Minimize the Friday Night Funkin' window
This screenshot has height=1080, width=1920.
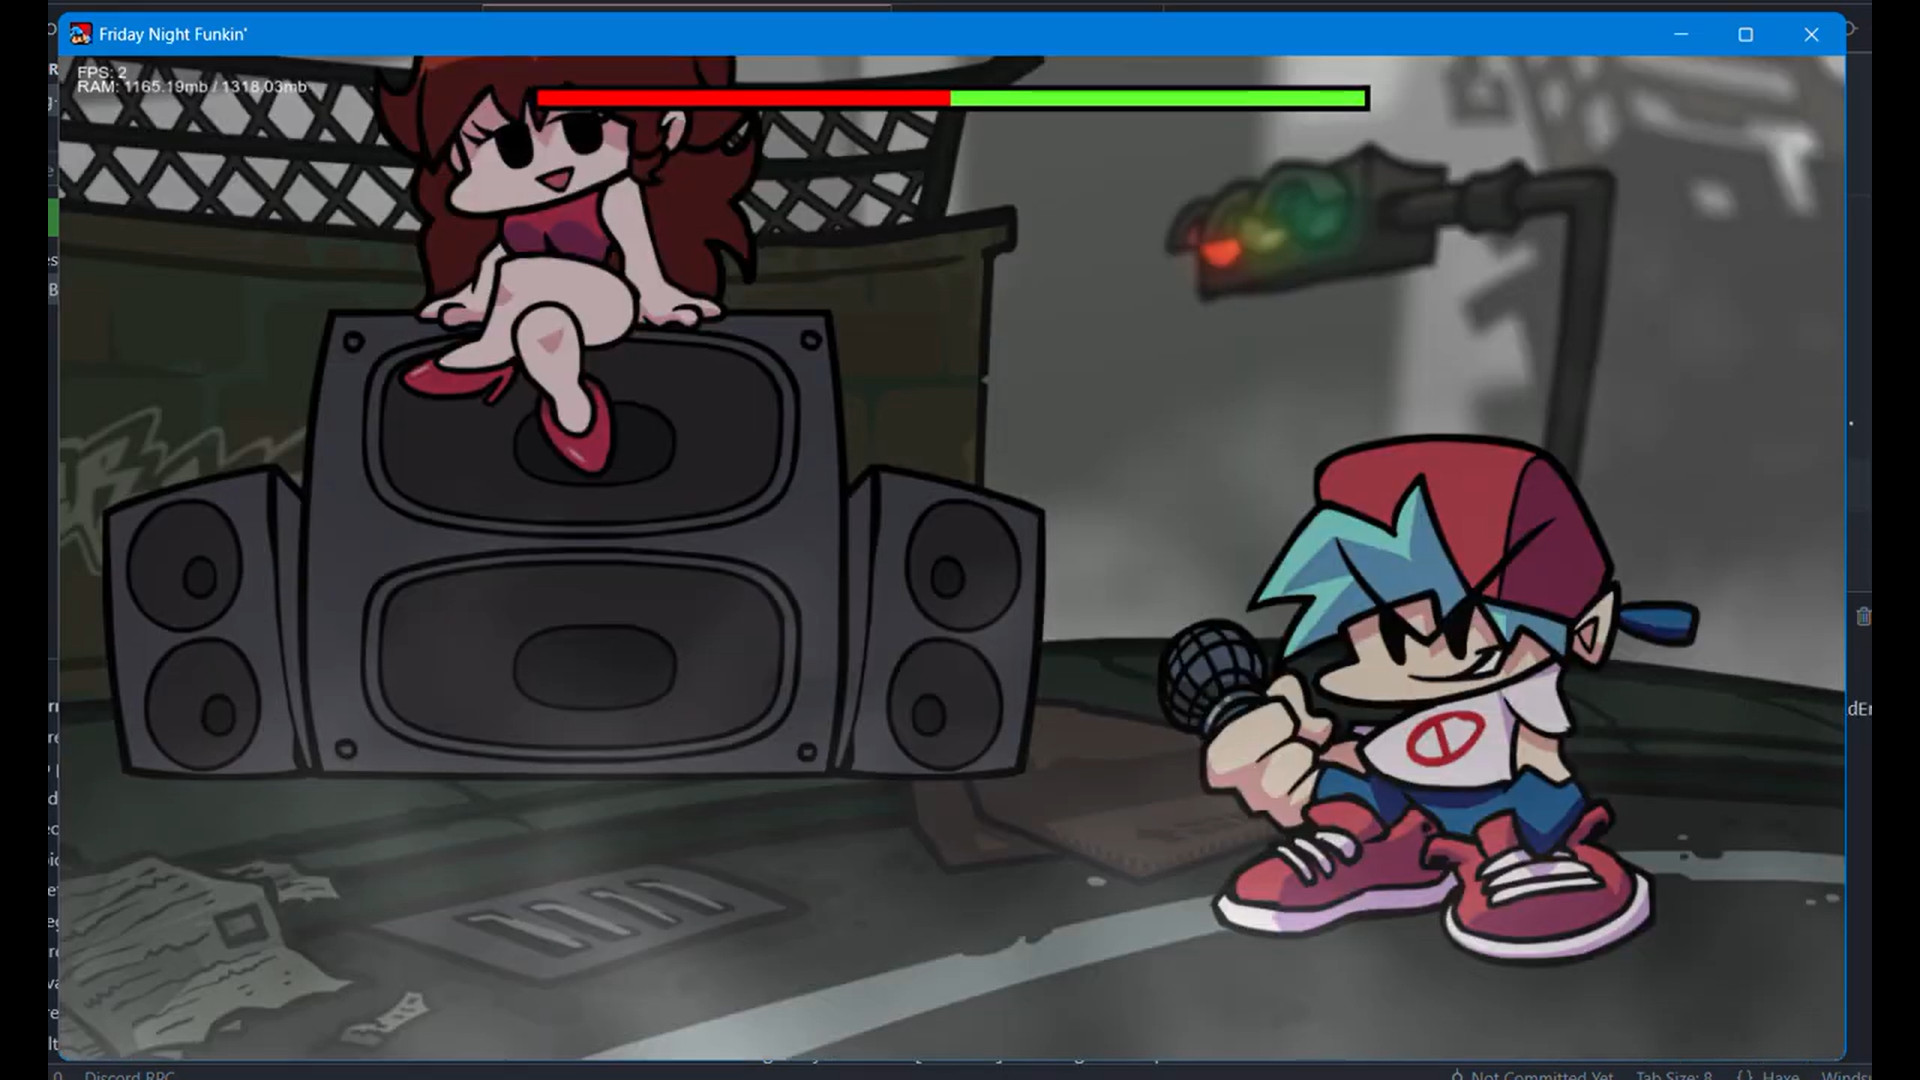coord(1681,34)
